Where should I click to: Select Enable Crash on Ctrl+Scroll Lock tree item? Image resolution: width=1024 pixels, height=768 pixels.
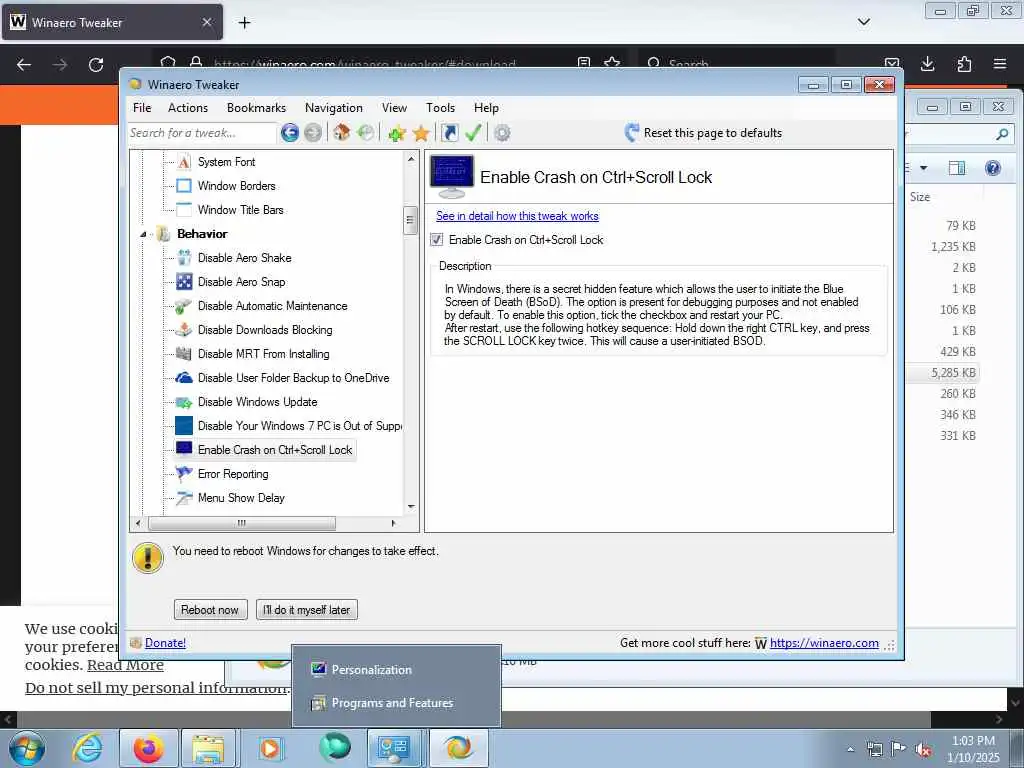pyautogui.click(x=274, y=450)
